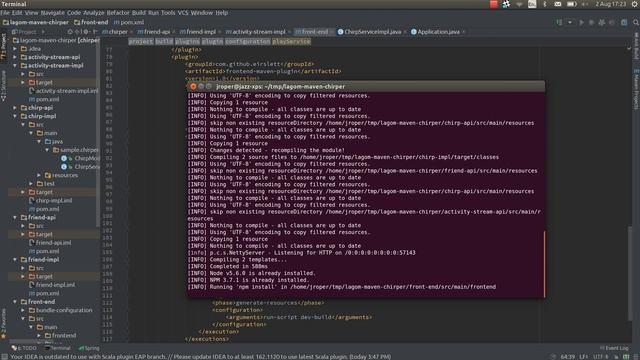Select the sample.chirper package in tree

[76, 150]
